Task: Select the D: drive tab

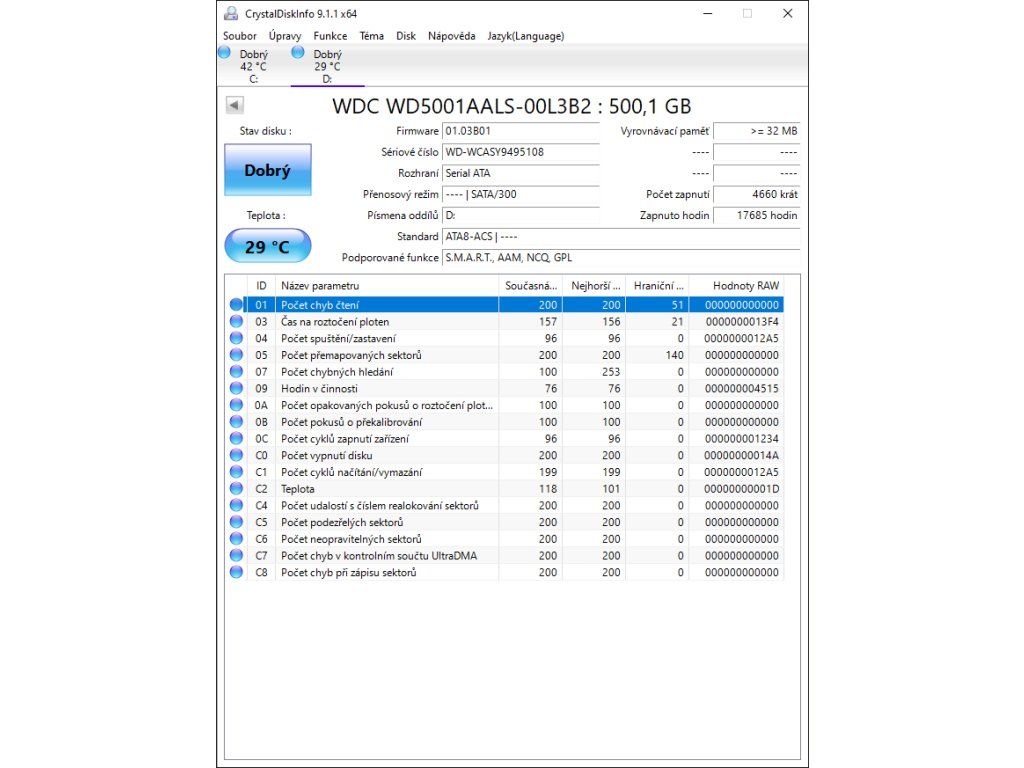Action: 327,66
